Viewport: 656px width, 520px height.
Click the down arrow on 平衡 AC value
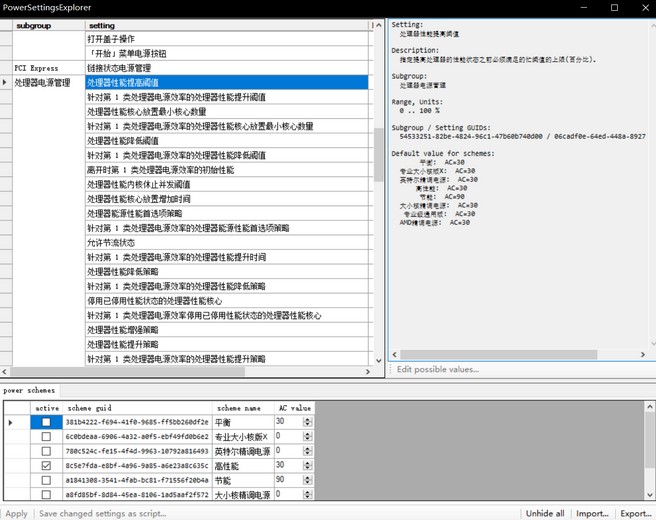point(307,425)
